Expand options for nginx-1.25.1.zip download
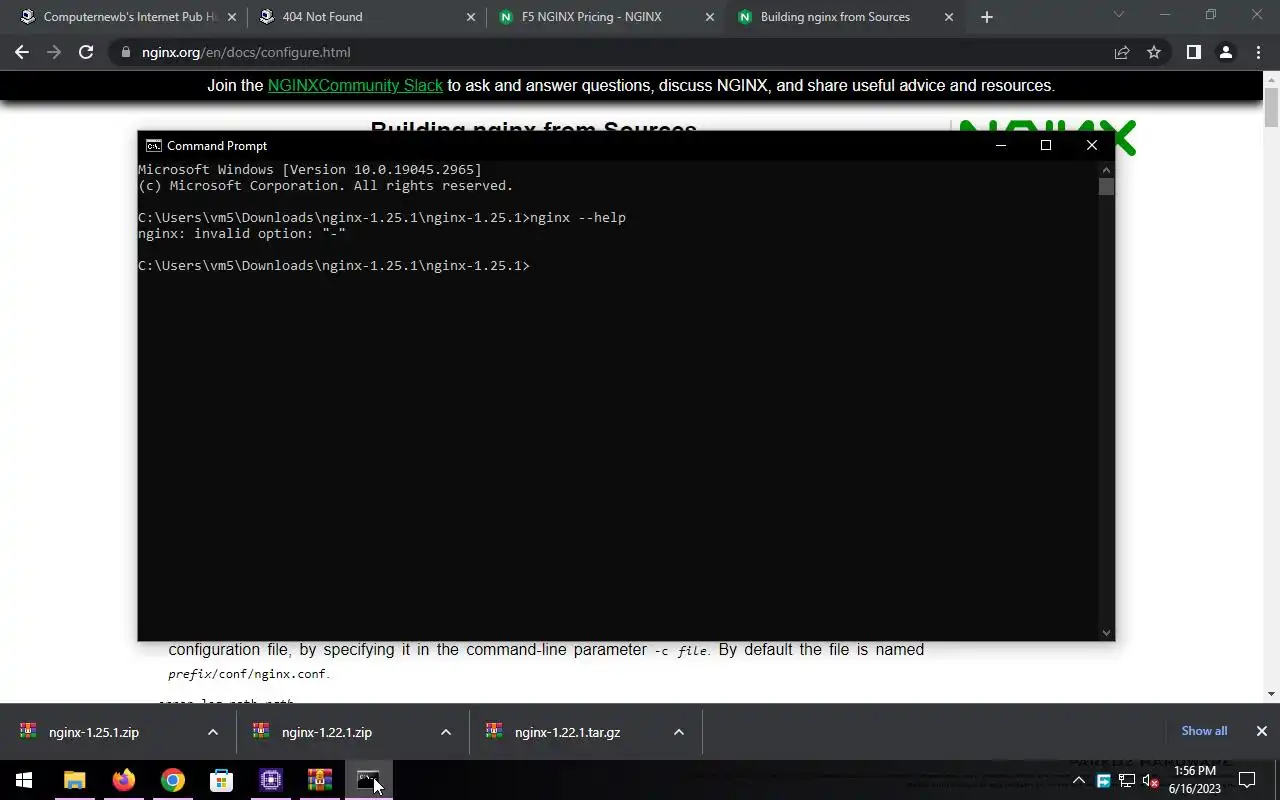This screenshot has width=1280, height=800. [212, 732]
